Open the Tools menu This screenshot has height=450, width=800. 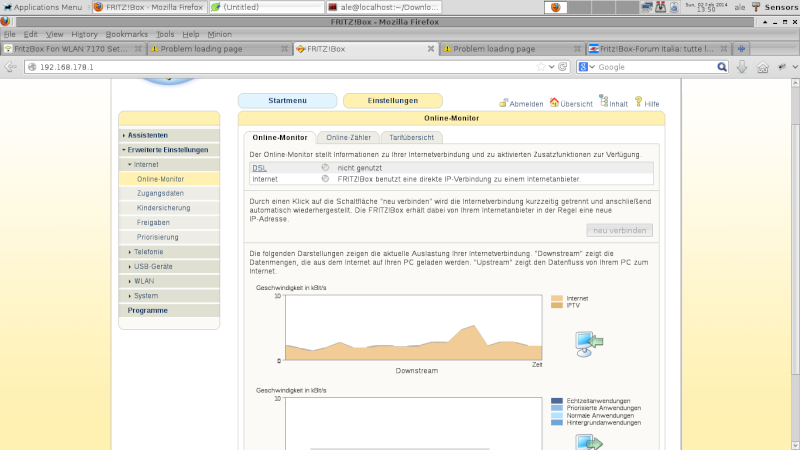165,34
